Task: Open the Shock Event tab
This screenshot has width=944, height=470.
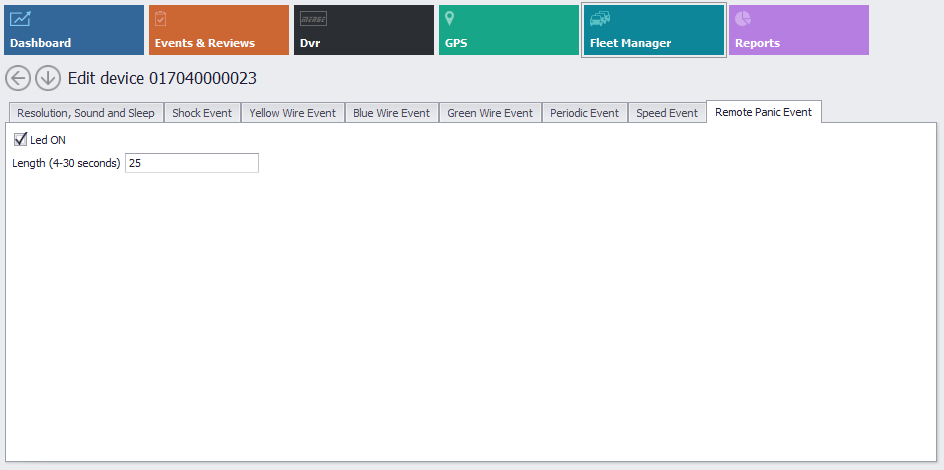Action: coord(202,113)
